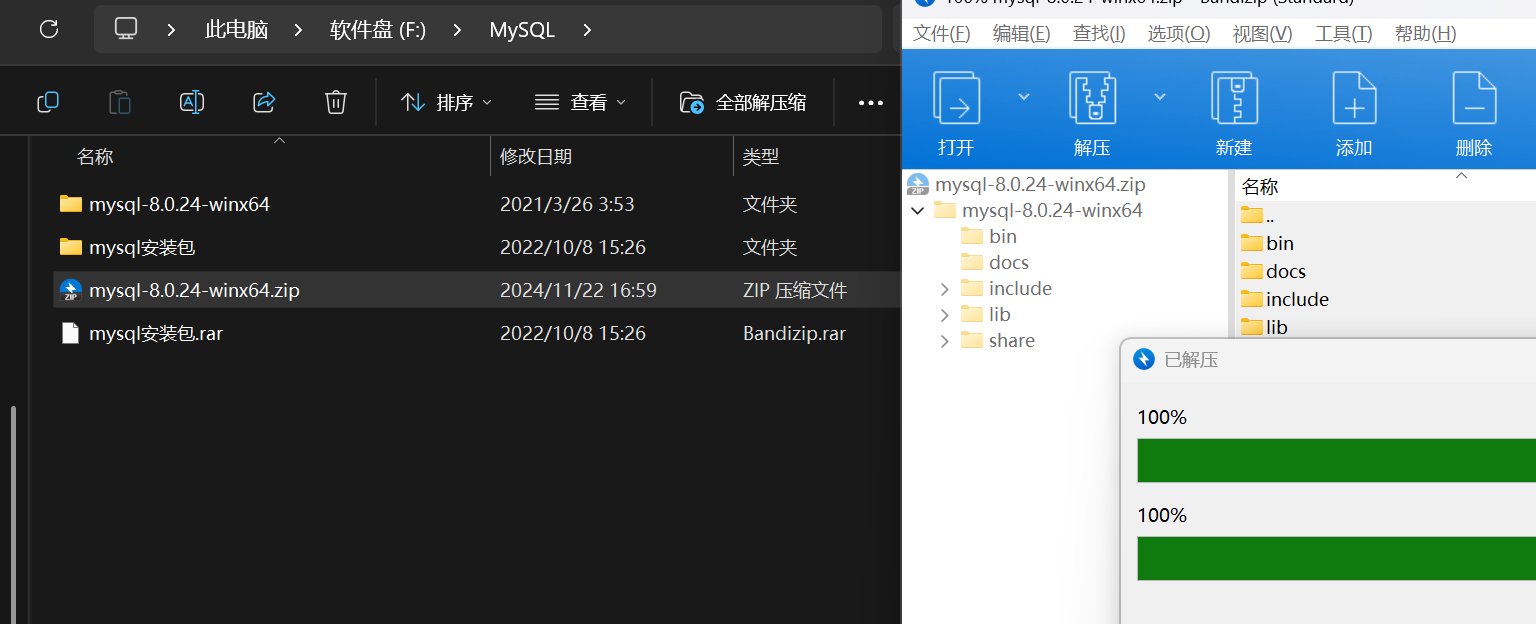
Task: Click the 名称 column header in Bandizip list
Action: tap(1260, 187)
